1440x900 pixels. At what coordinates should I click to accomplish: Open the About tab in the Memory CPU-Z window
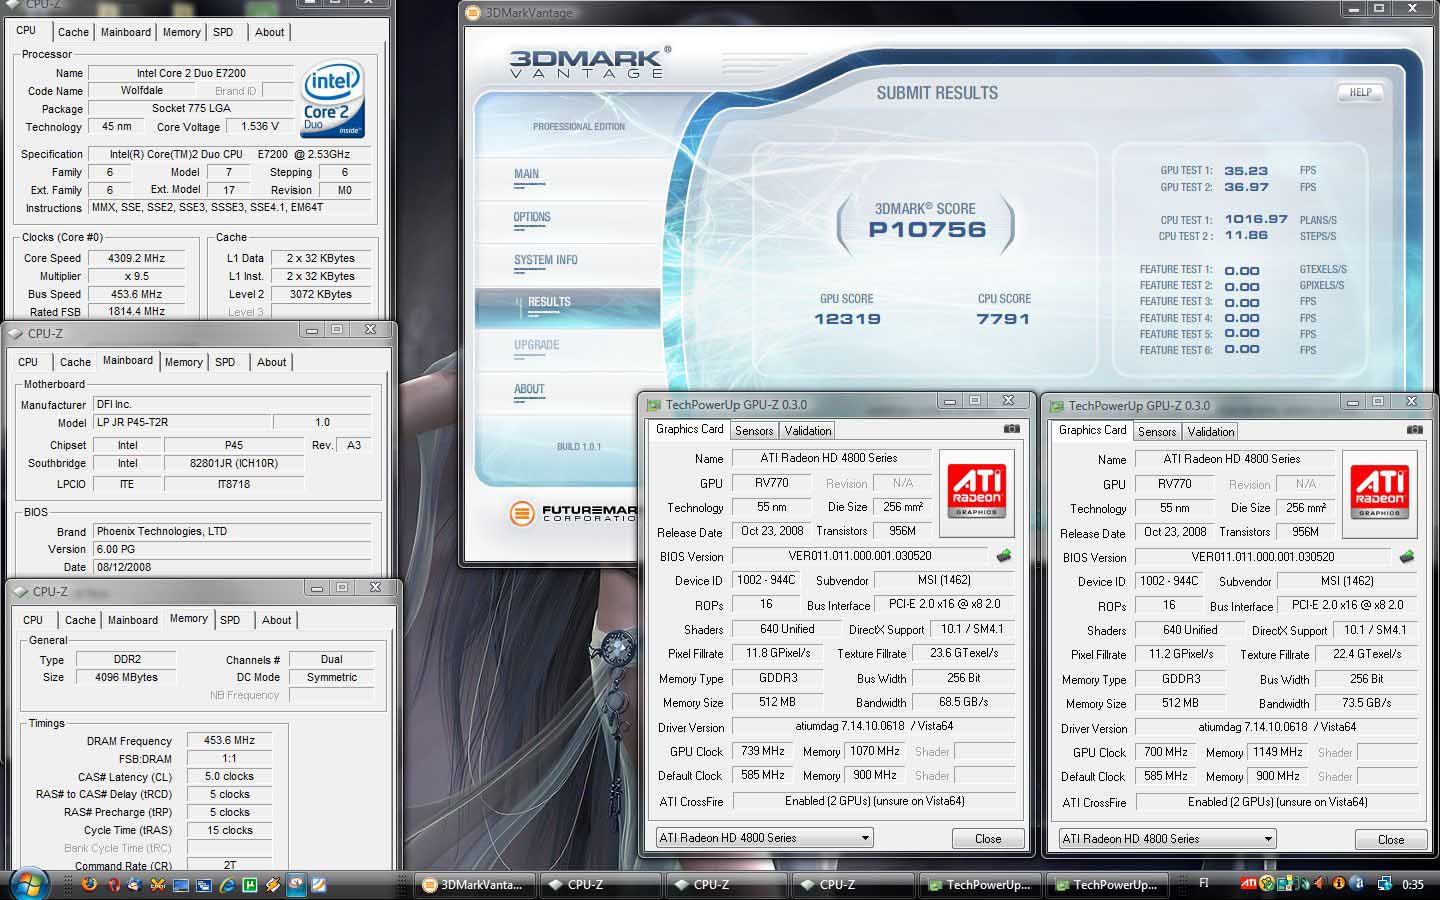(277, 620)
